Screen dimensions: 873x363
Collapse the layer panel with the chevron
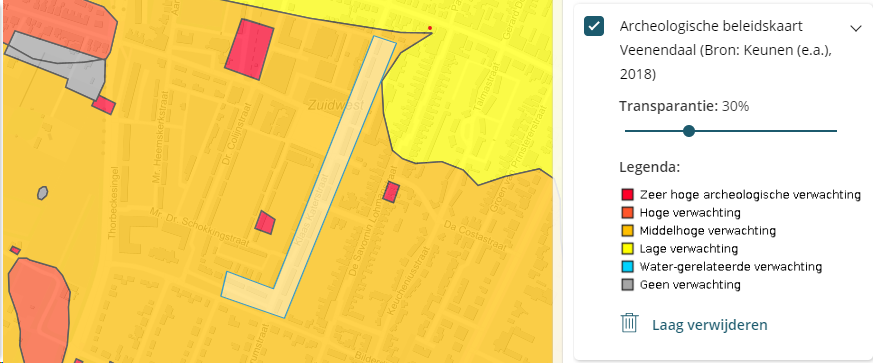pyautogui.click(x=856, y=28)
